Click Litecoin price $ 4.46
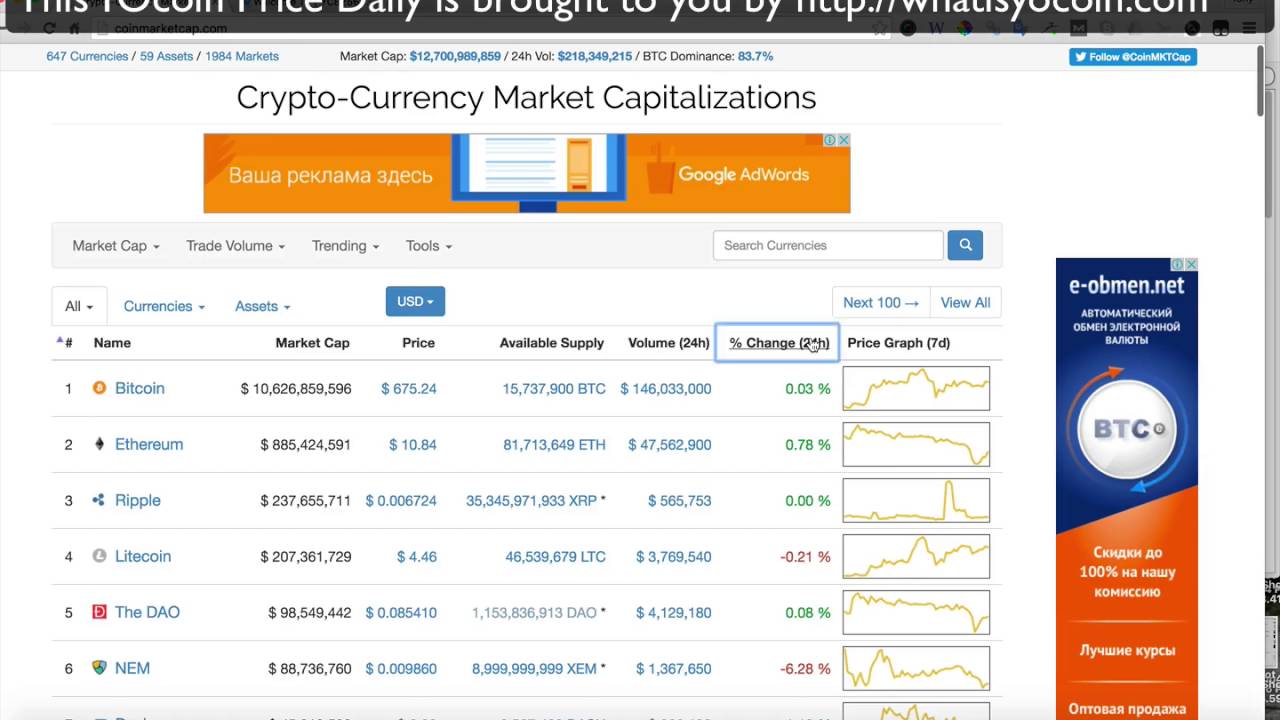This screenshot has height=720, width=1280. click(417, 557)
